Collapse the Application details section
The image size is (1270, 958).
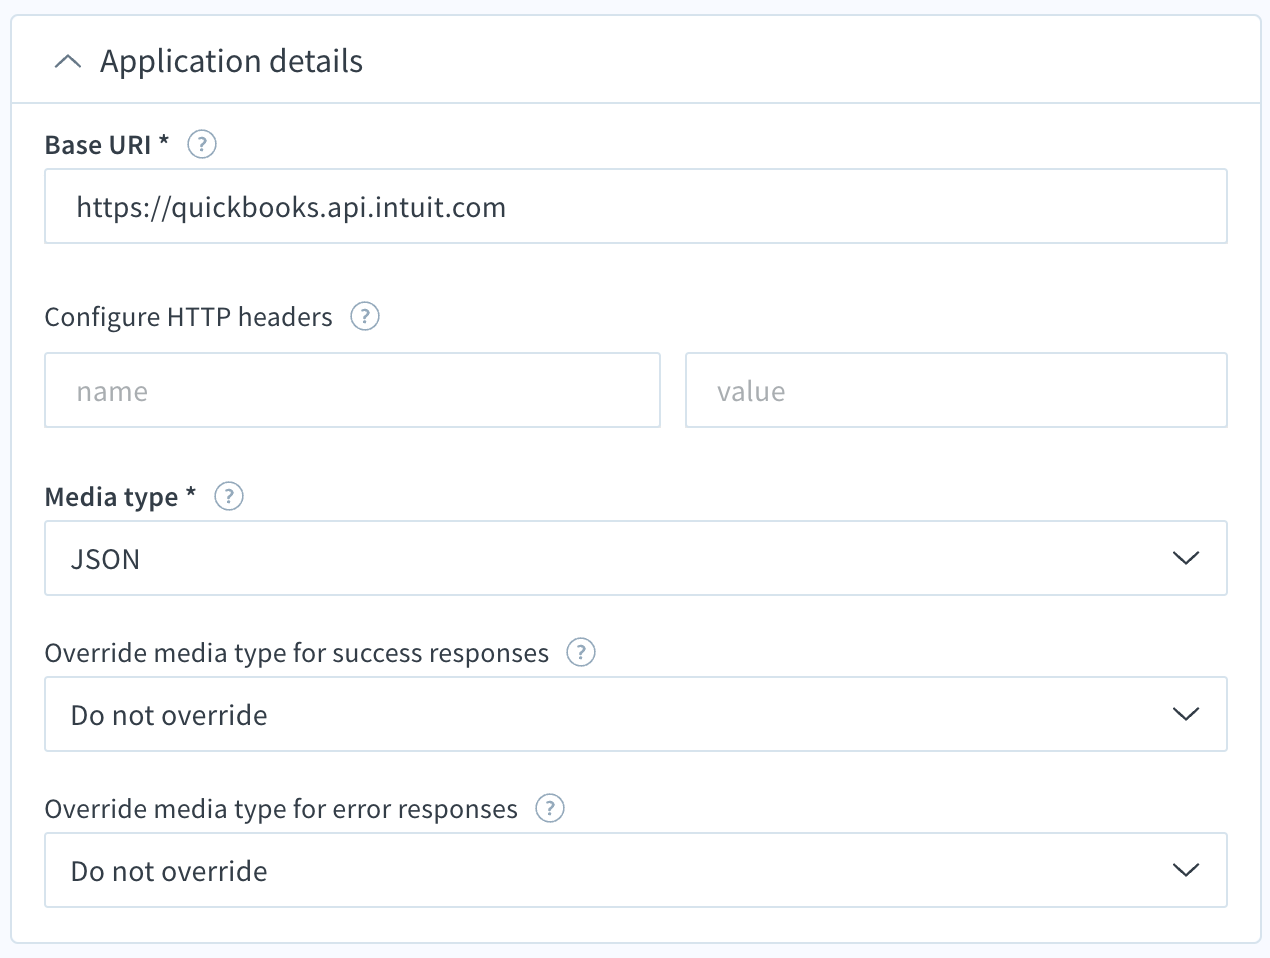(x=67, y=62)
